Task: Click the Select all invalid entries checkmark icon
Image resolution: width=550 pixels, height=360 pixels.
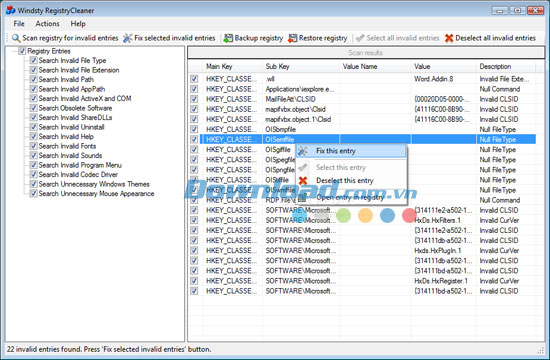Action: pyautogui.click(x=360, y=38)
